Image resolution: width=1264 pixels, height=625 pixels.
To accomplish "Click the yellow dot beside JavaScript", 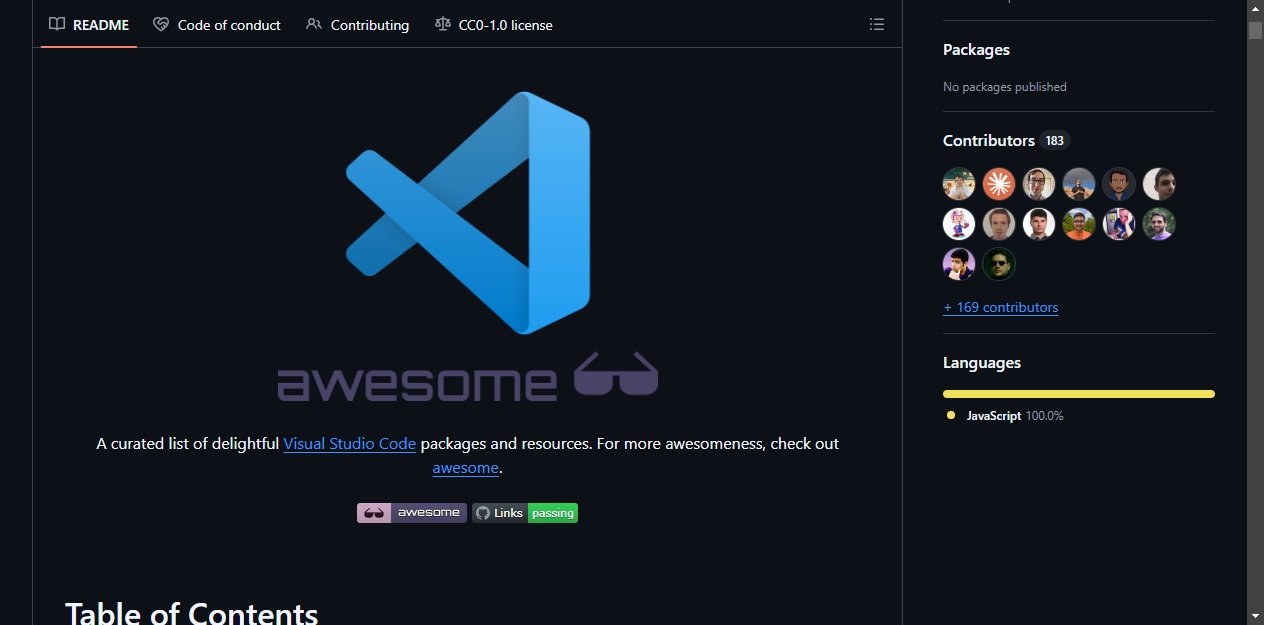I will pyautogui.click(x=951, y=415).
